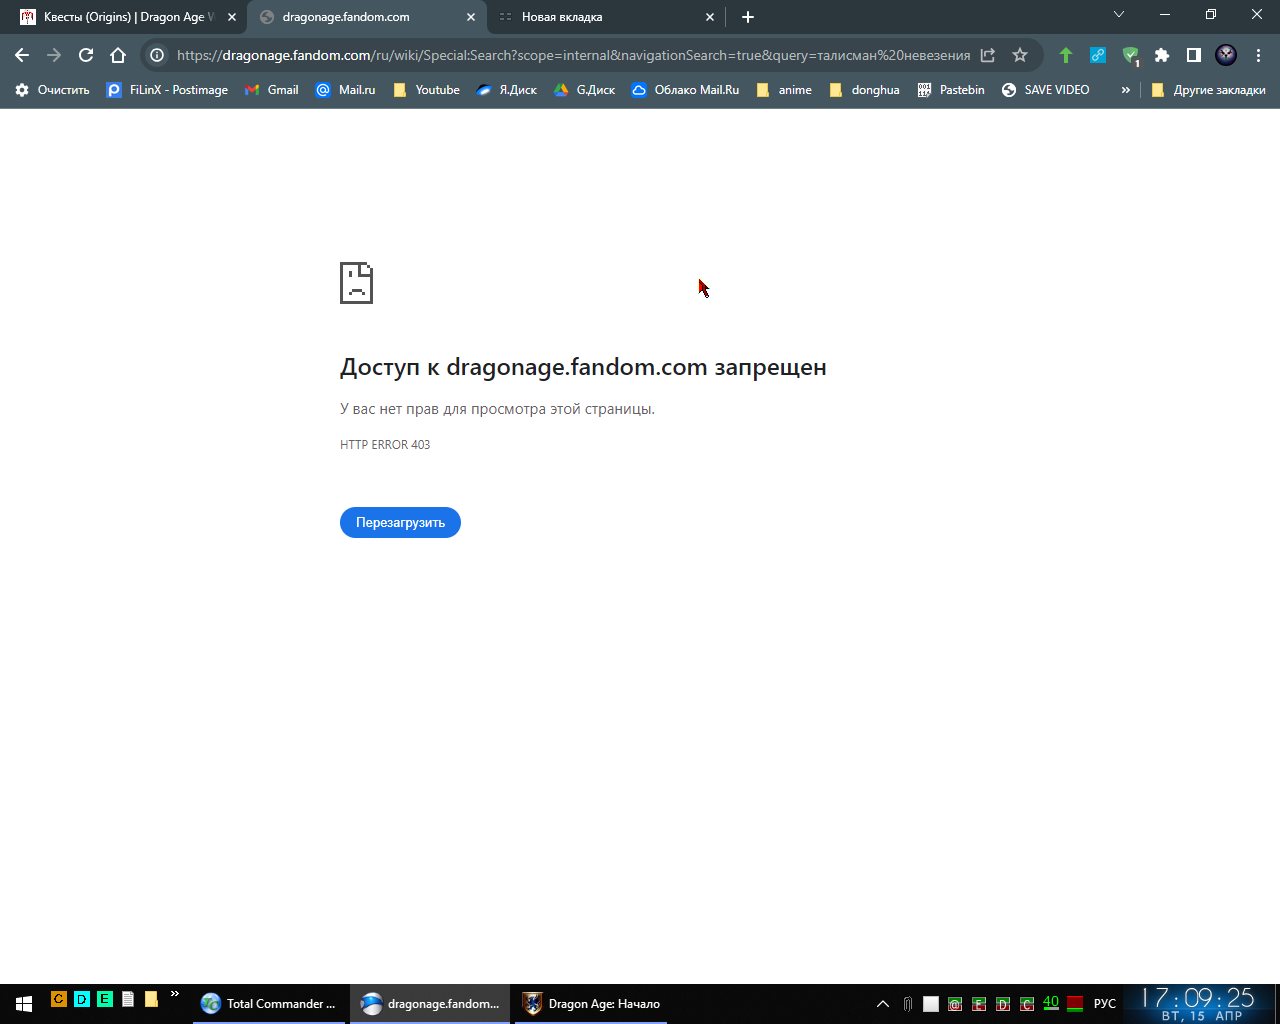Click the У вас нет прав message

point(497,409)
